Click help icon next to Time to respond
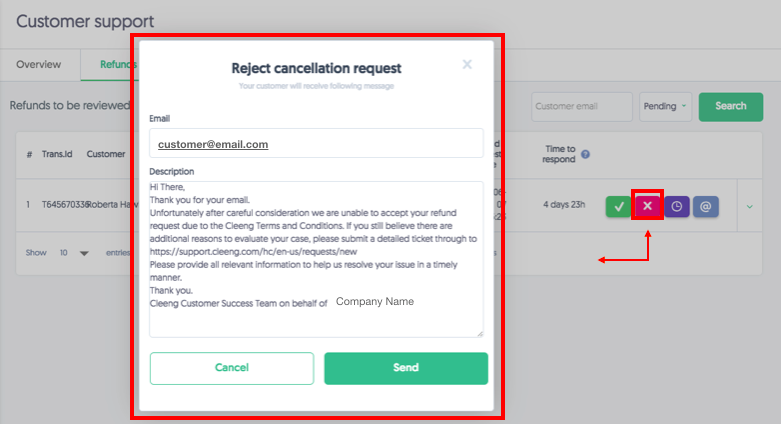Screen dimensions: 781x424 point(585,154)
